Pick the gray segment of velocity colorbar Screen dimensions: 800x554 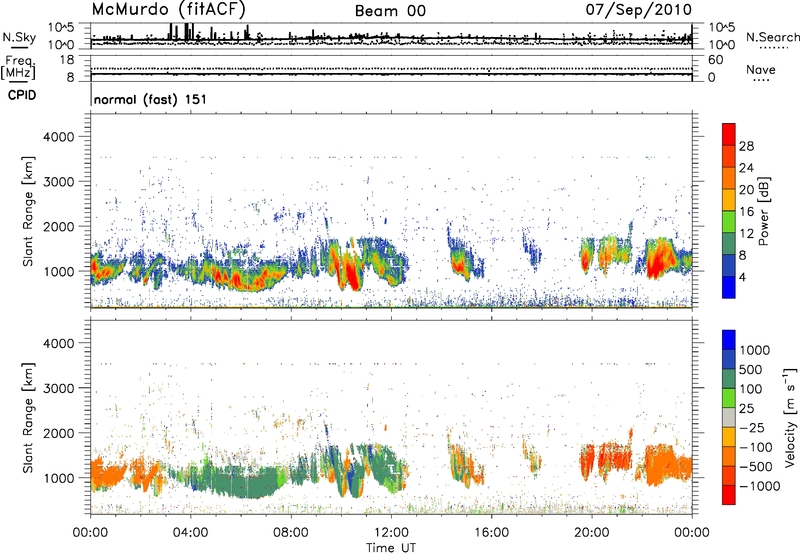[729, 417]
